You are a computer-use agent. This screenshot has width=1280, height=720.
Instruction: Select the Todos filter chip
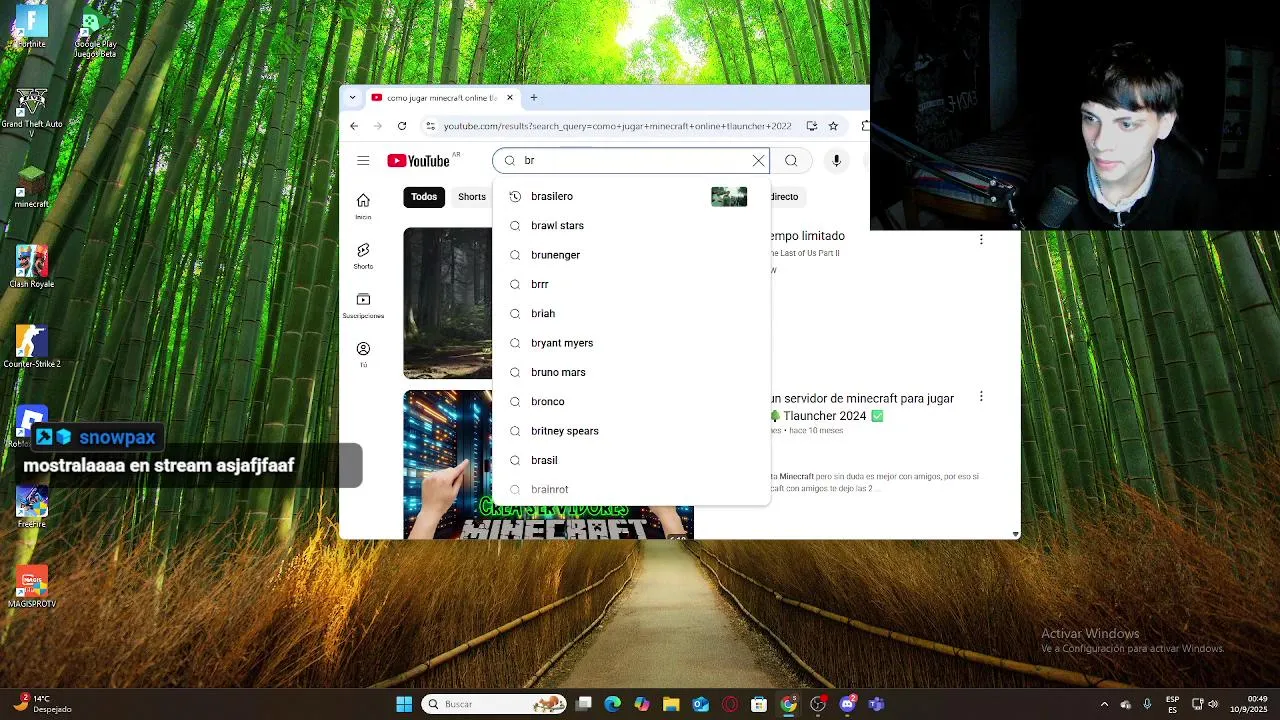click(424, 197)
